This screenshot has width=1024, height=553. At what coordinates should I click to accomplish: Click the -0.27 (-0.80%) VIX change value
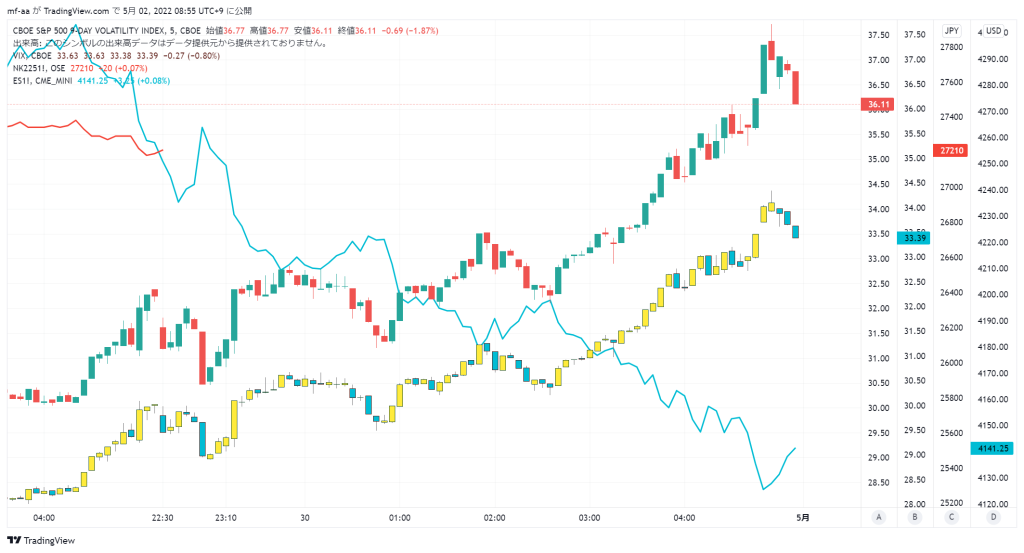tap(191, 55)
